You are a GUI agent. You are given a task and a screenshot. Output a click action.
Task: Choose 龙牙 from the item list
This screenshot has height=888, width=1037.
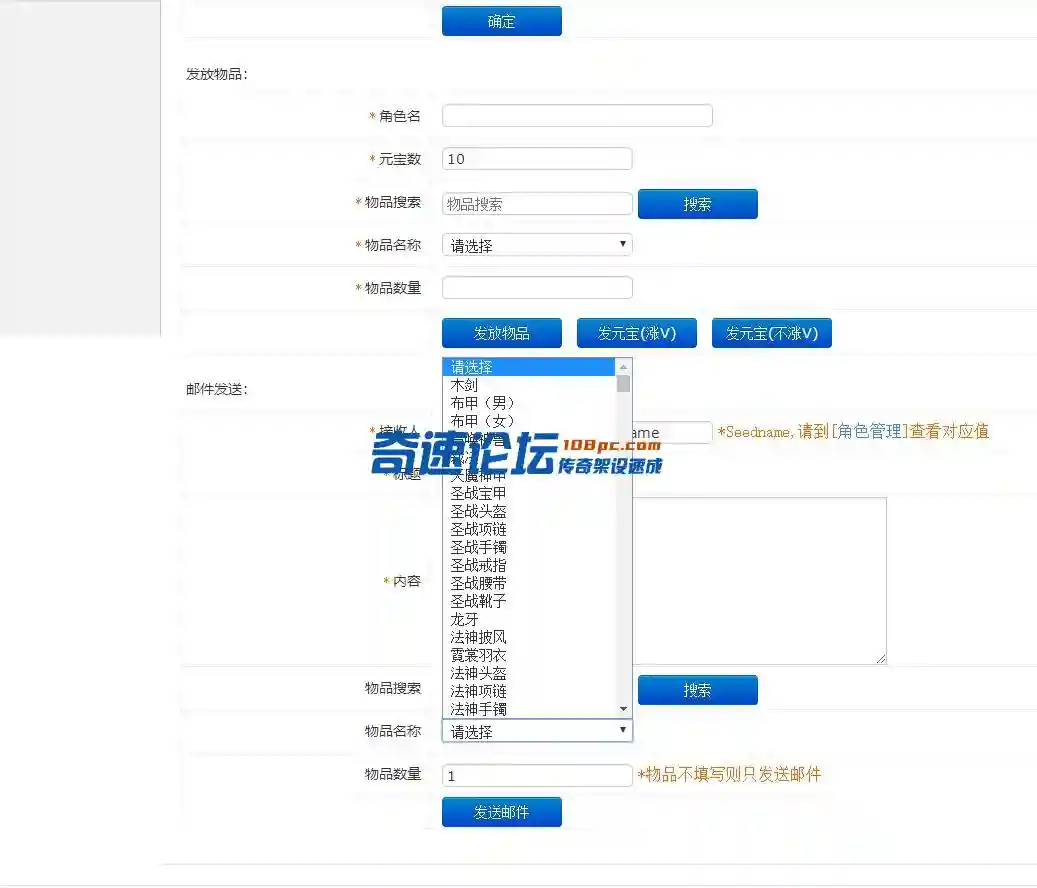pyautogui.click(x=529, y=619)
